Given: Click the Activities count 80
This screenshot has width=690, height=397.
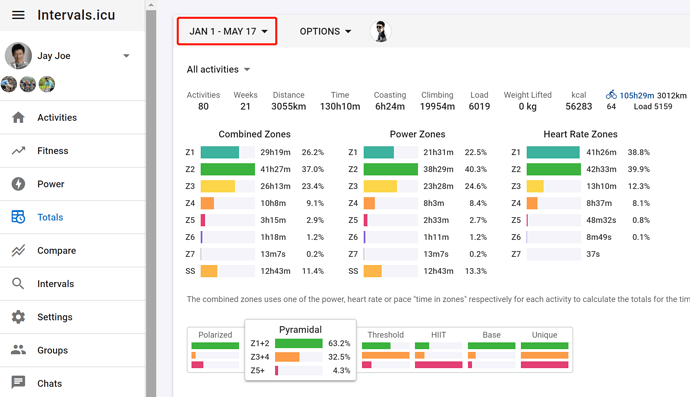Looking at the screenshot, I should pyautogui.click(x=203, y=107).
